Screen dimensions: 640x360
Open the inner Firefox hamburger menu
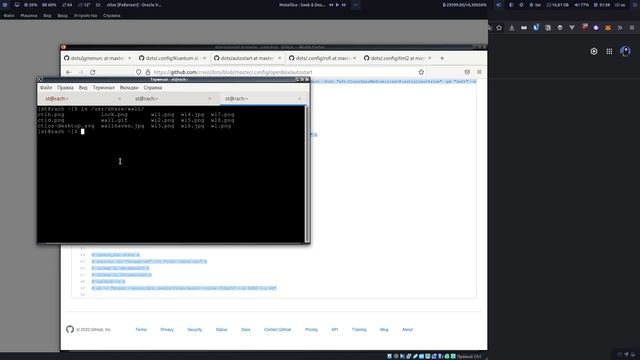point(479,72)
